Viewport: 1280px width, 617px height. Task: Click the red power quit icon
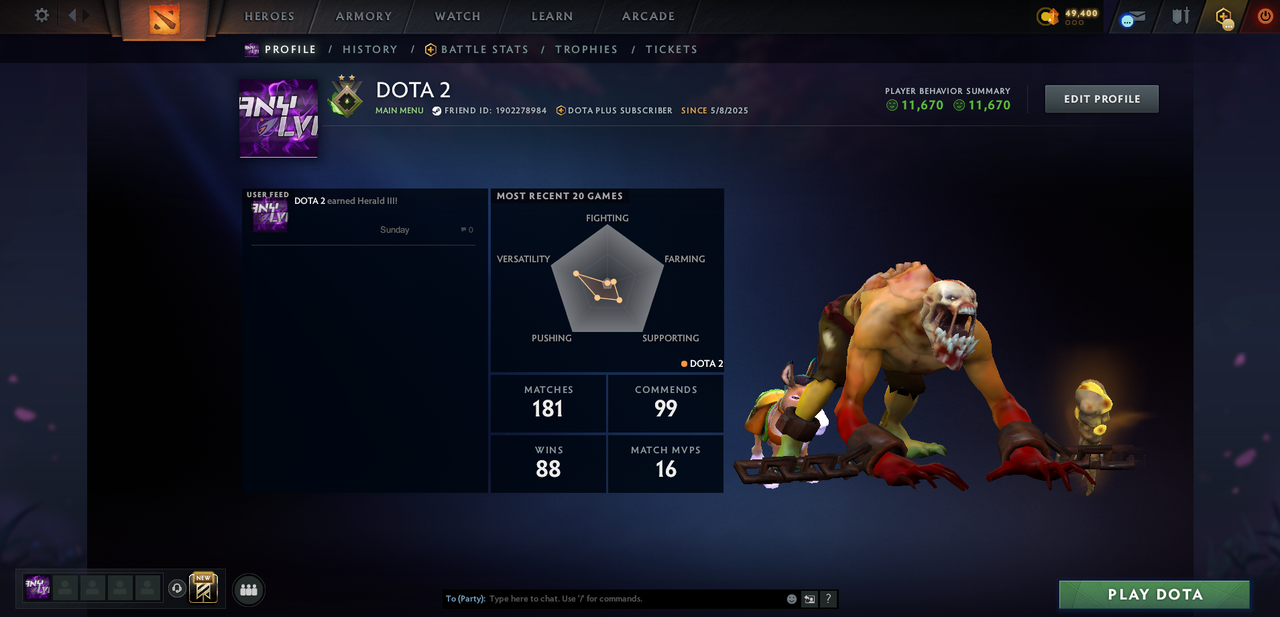[x=1263, y=16]
